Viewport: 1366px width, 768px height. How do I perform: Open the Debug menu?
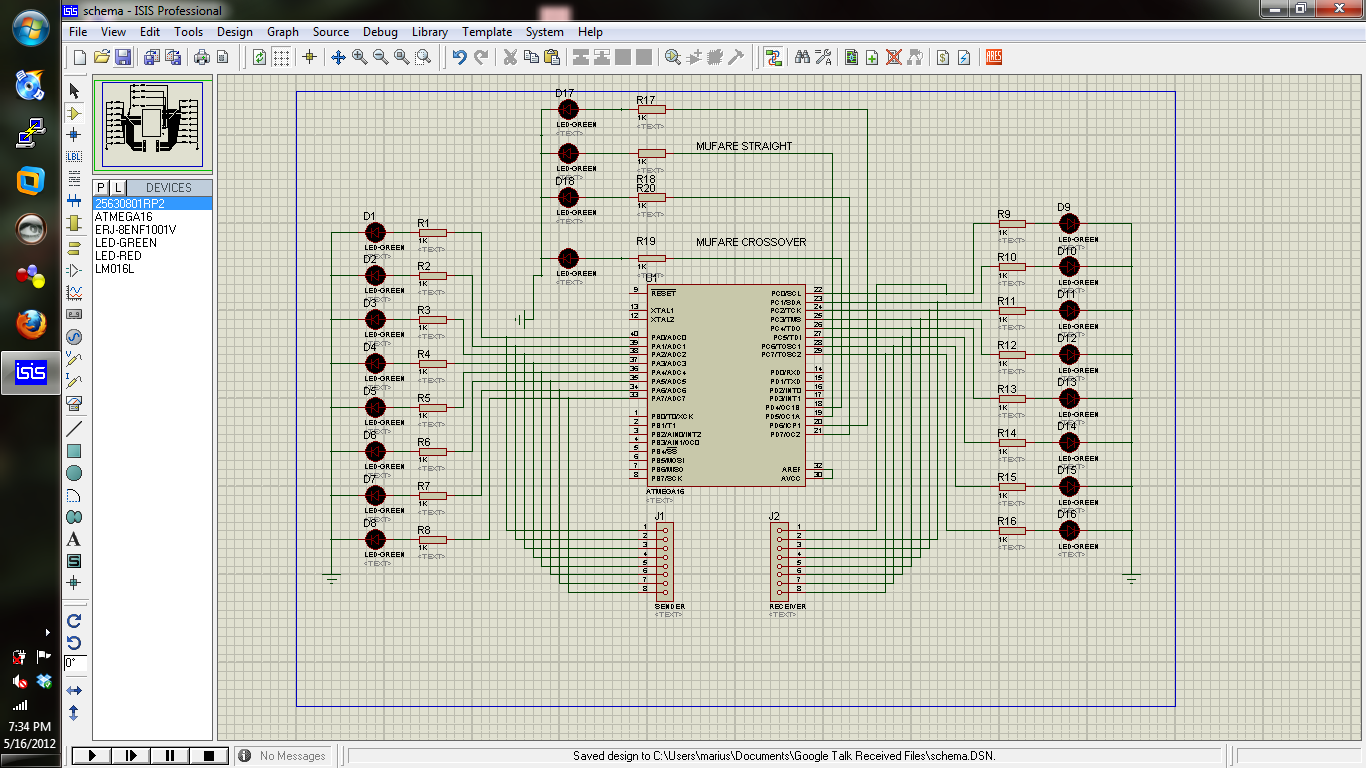tap(380, 32)
